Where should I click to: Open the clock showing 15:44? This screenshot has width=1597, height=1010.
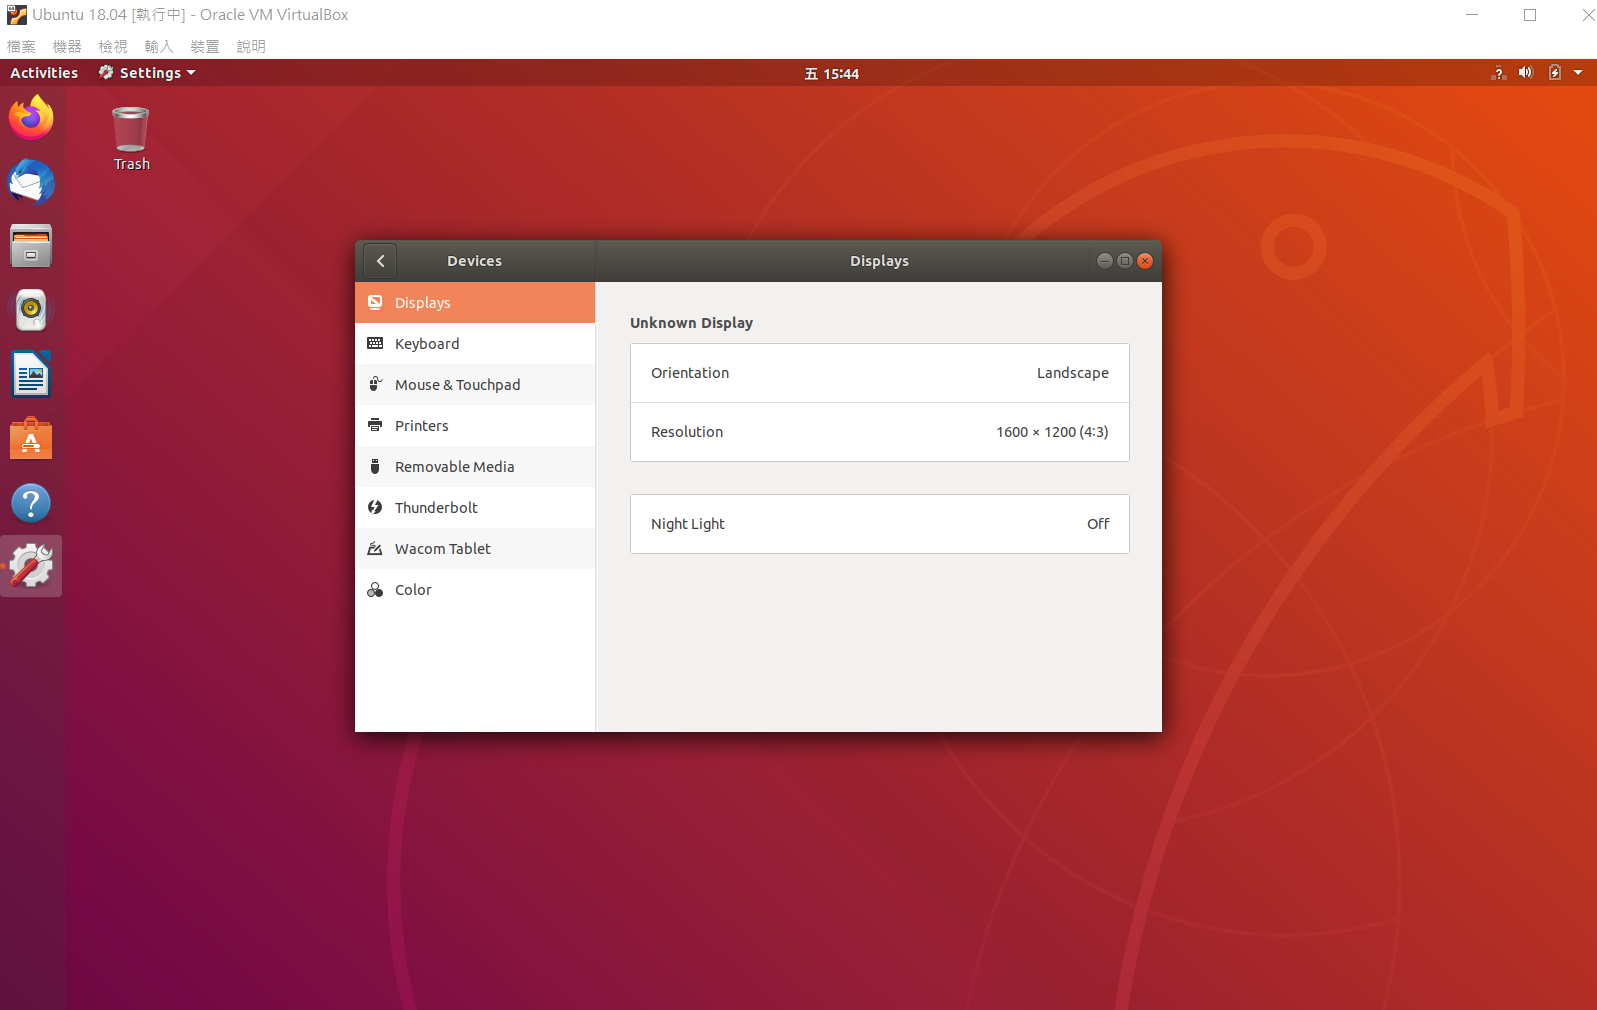click(832, 74)
